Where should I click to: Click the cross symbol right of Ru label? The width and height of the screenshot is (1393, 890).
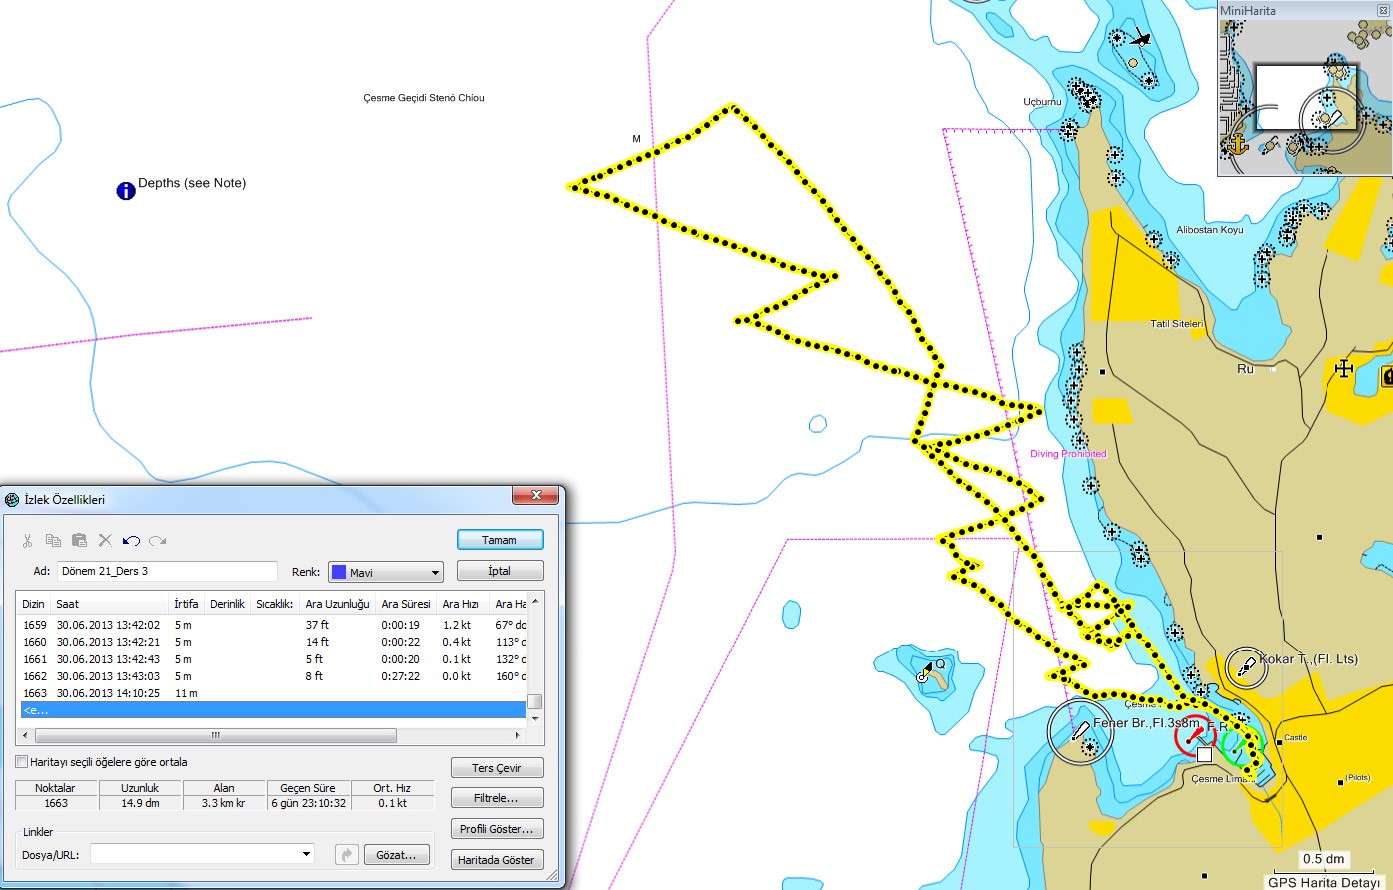coord(1343,368)
